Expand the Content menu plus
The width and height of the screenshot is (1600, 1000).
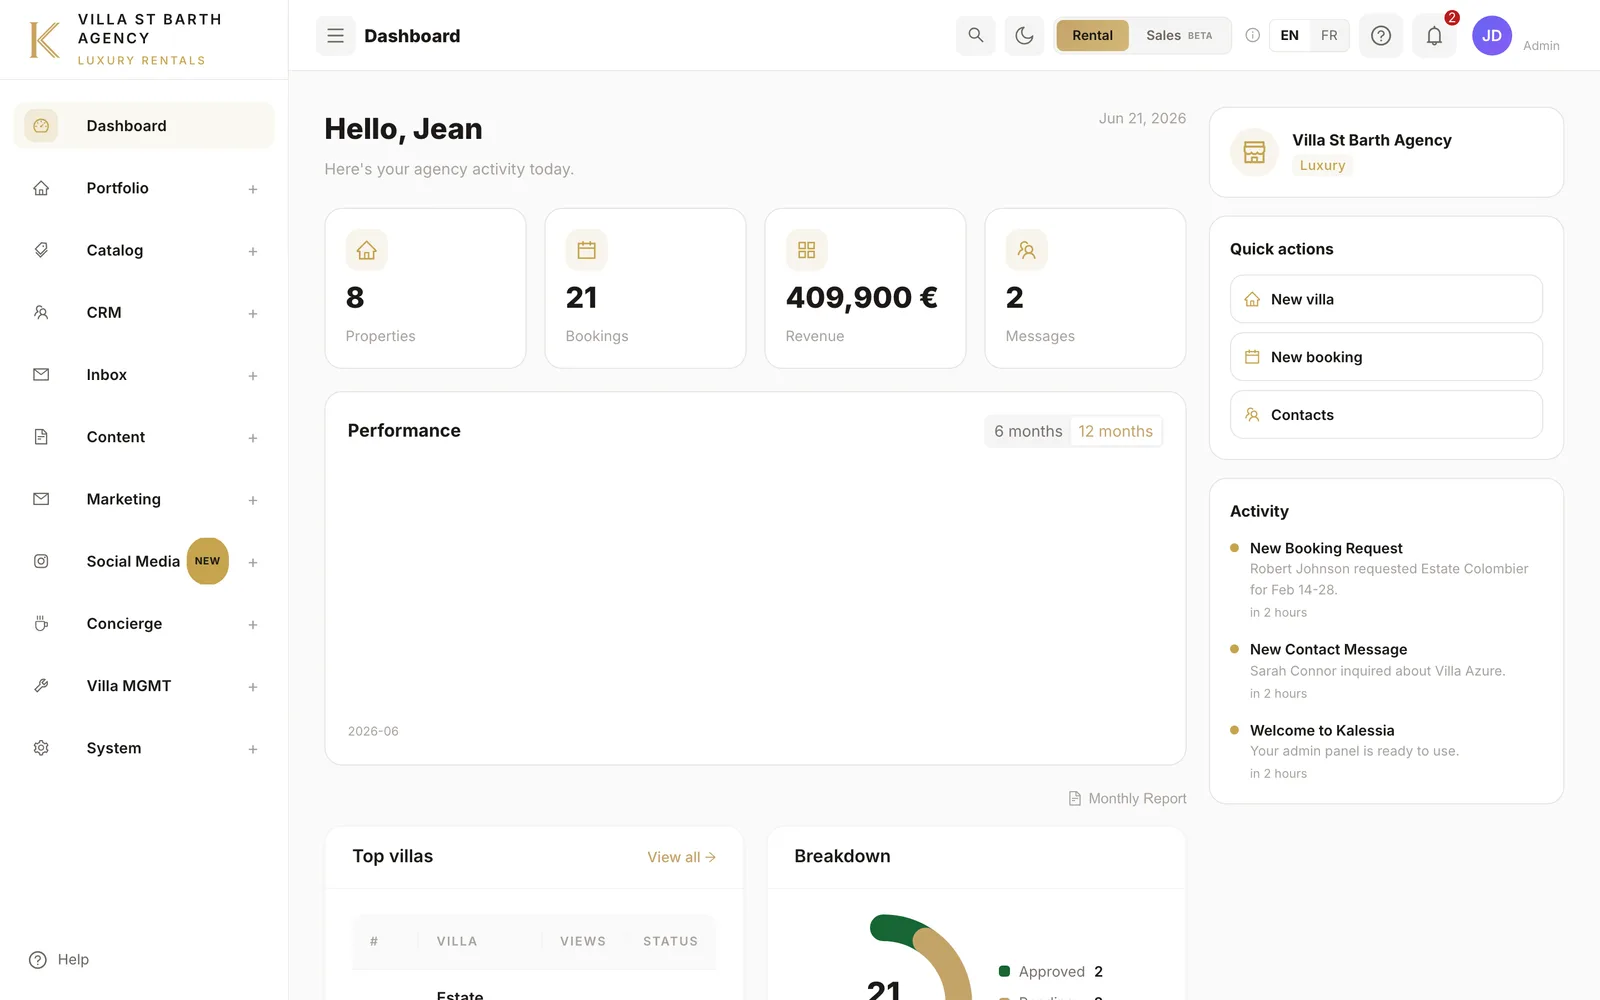coord(253,438)
